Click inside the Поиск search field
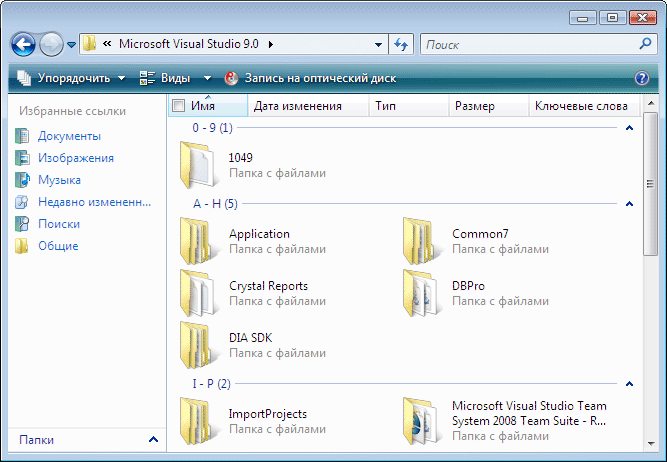Screen dimensions: 667x462 coord(530,44)
